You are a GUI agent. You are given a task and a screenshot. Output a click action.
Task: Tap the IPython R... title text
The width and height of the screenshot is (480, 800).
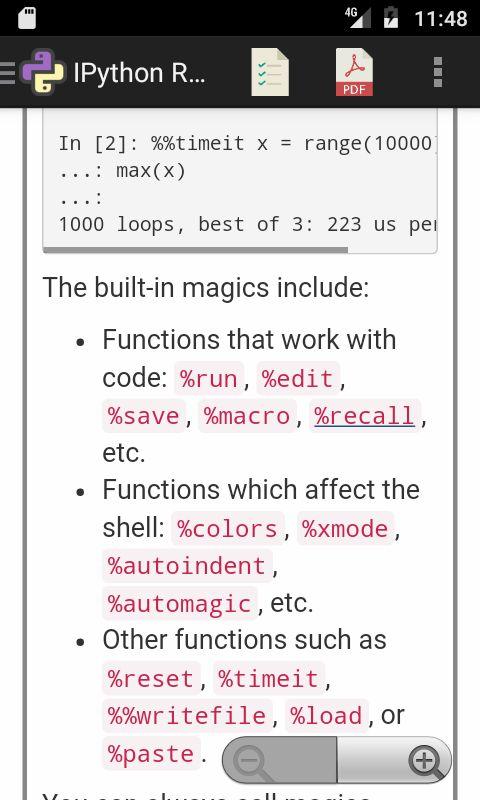coord(139,73)
